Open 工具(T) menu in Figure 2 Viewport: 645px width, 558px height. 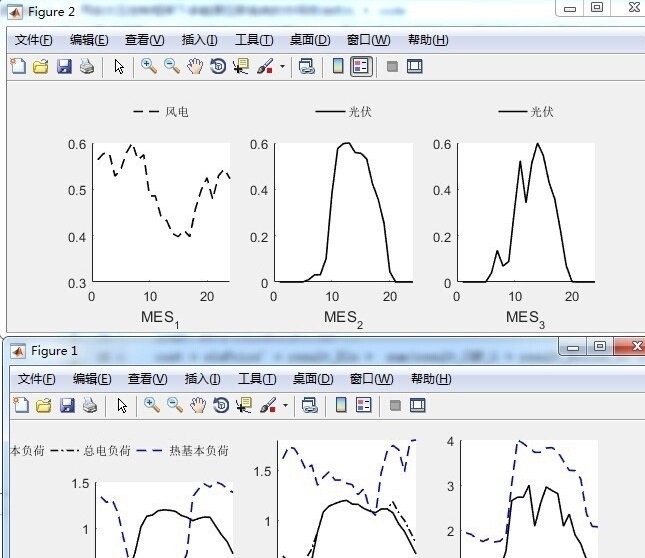pyautogui.click(x=254, y=40)
